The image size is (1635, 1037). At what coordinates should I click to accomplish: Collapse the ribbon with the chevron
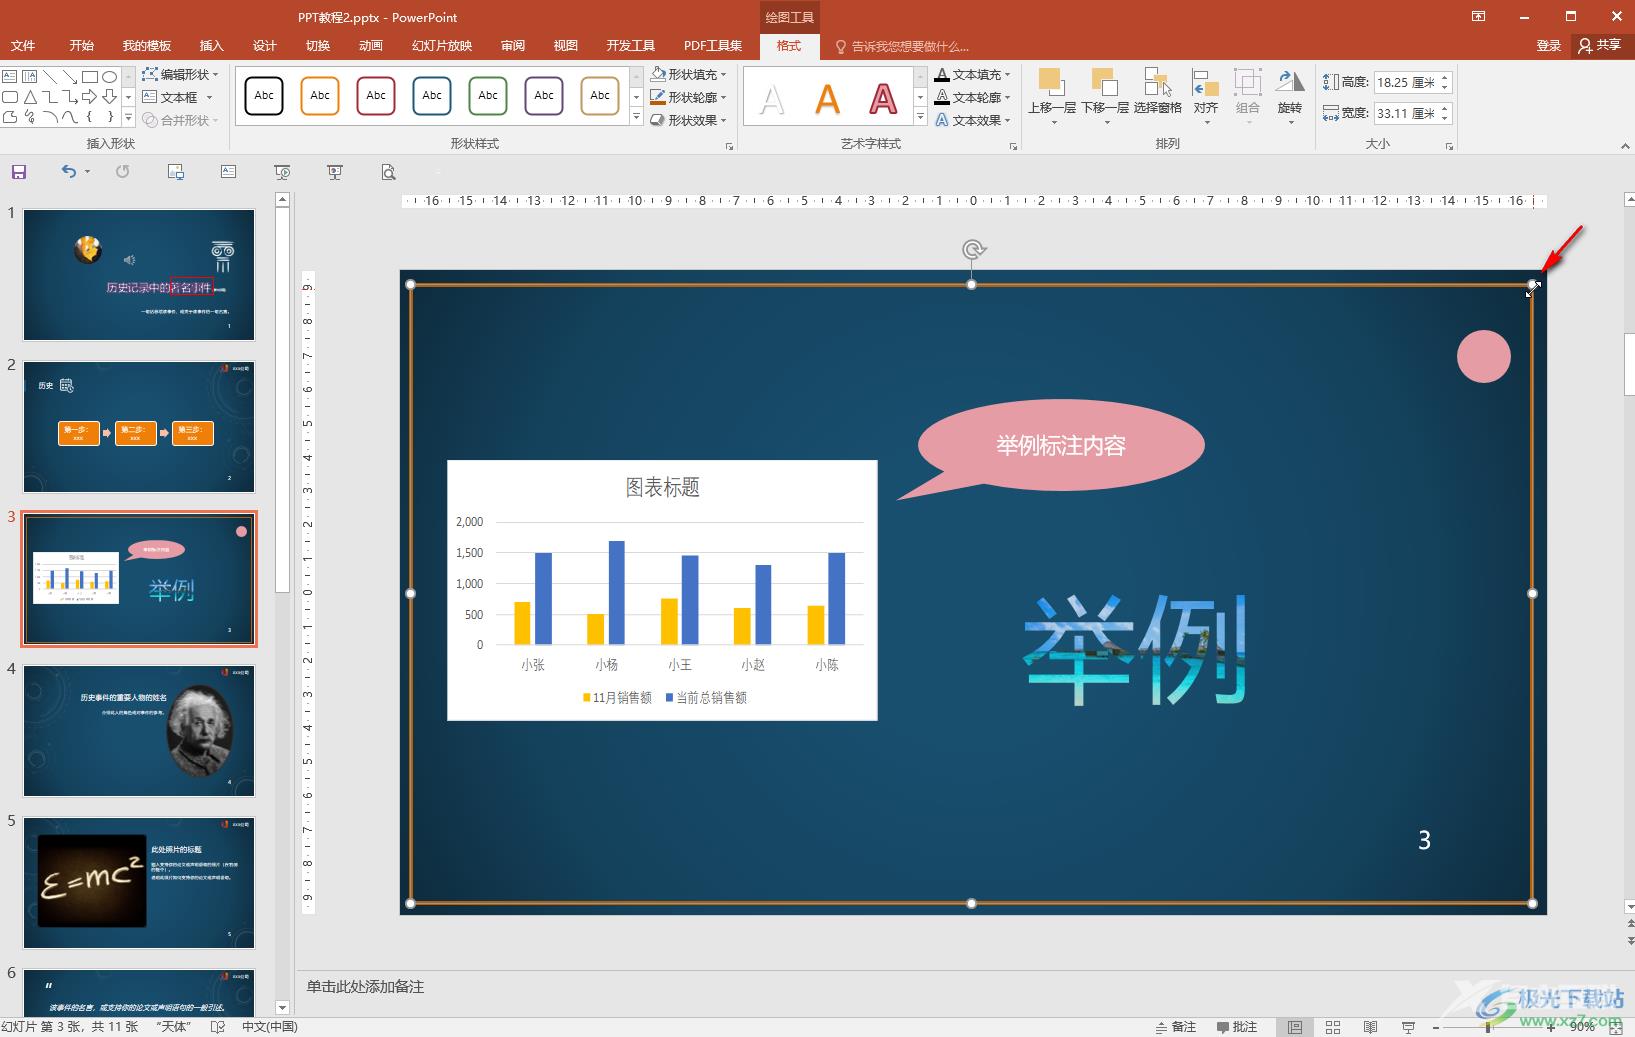coord(1624,146)
